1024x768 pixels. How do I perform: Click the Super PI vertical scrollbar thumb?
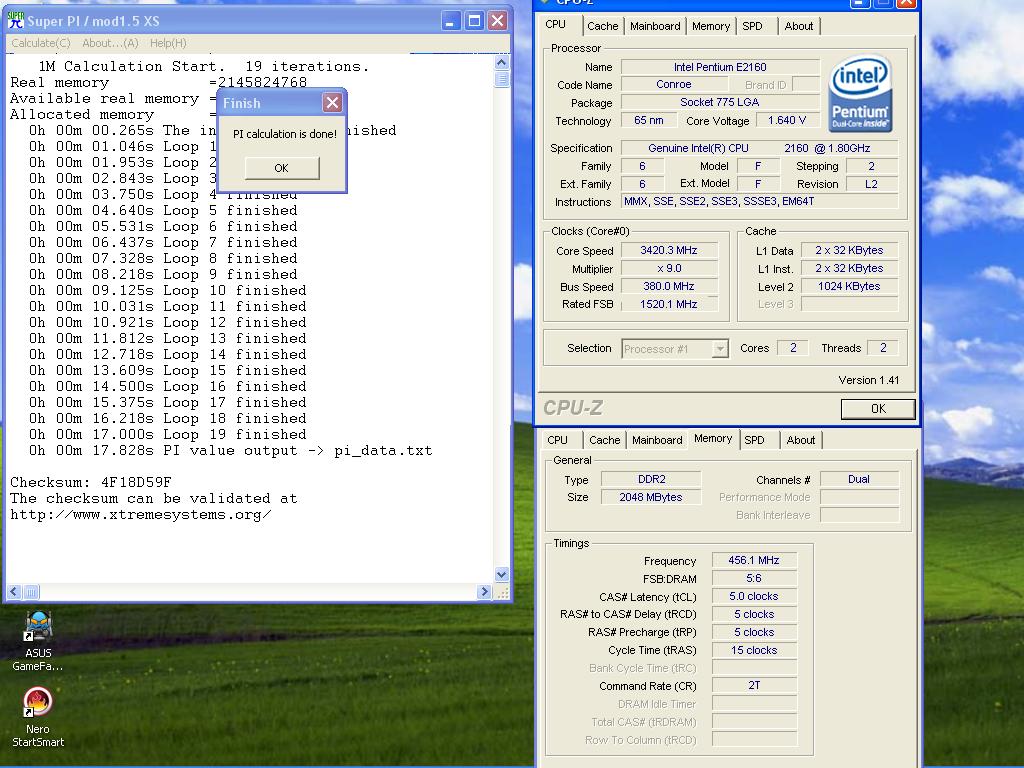click(x=502, y=79)
